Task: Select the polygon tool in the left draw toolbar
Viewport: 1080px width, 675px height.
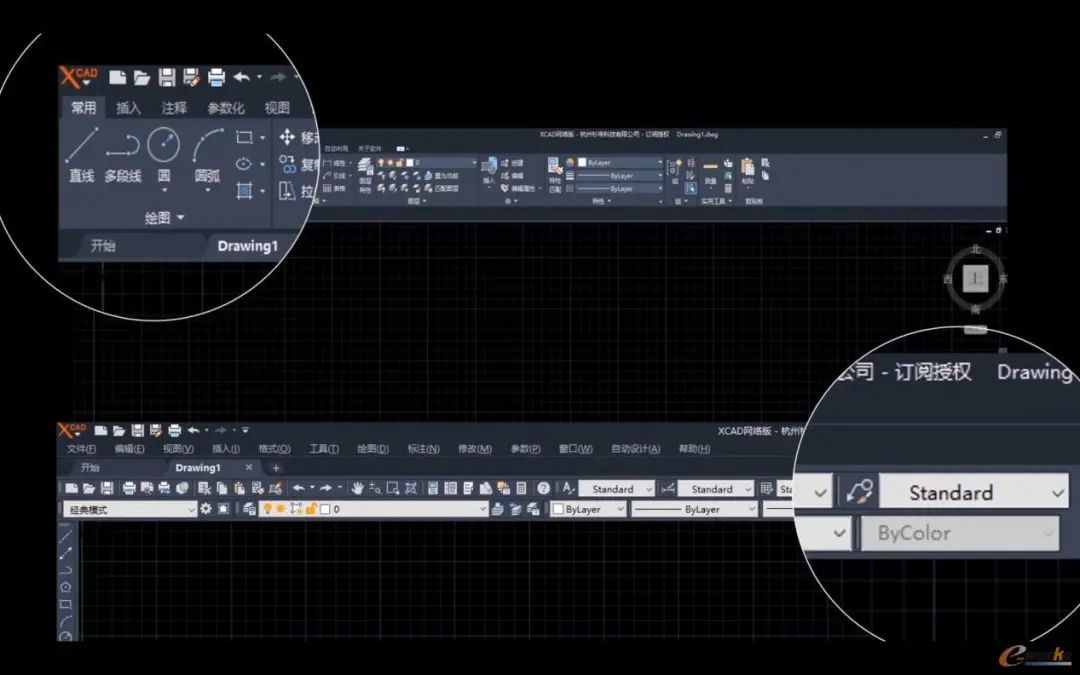Action: coord(65,588)
